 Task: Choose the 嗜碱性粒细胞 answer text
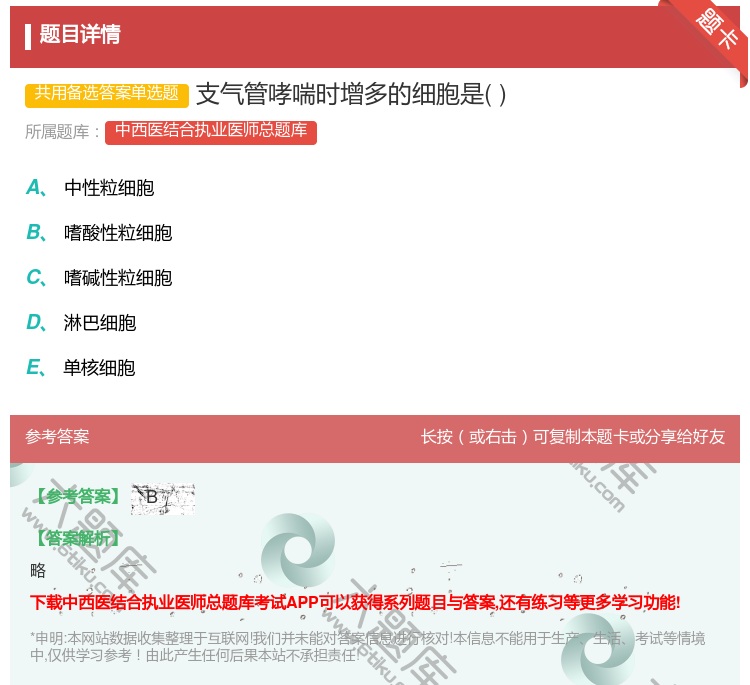(118, 278)
